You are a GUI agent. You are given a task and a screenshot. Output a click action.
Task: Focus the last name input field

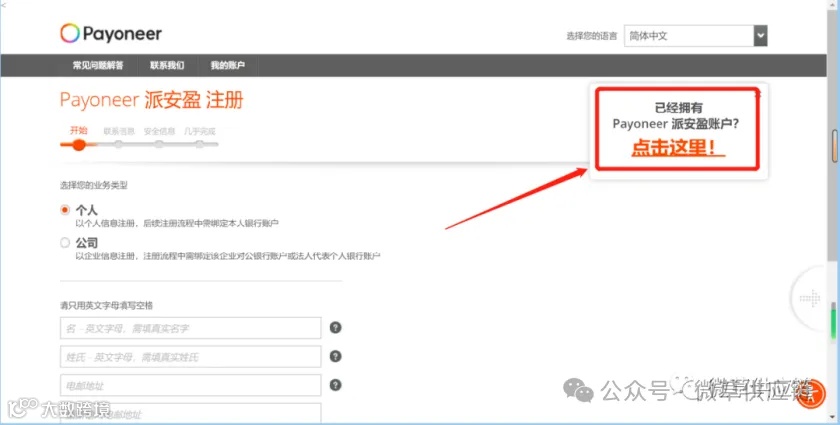pos(190,356)
